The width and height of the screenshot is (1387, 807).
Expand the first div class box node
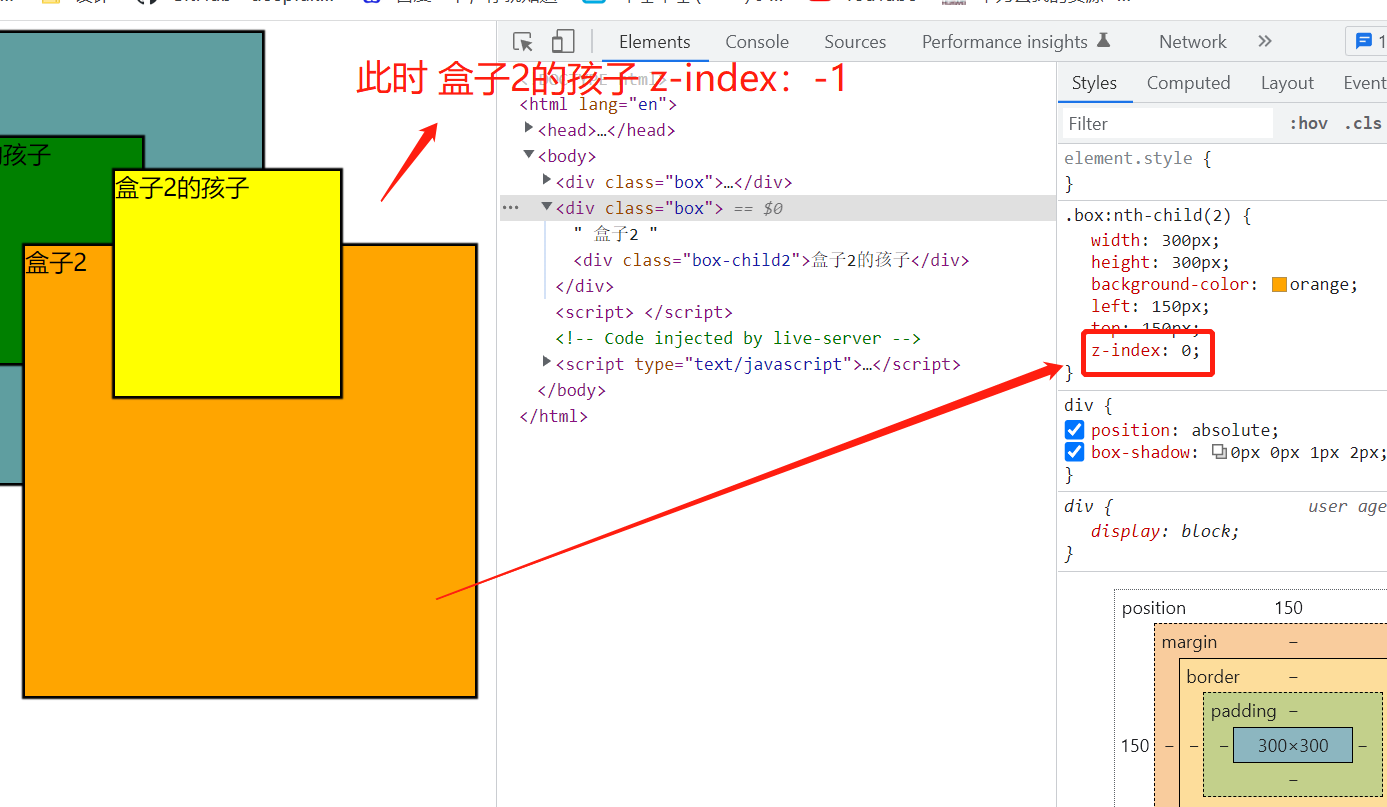[x=547, y=180]
